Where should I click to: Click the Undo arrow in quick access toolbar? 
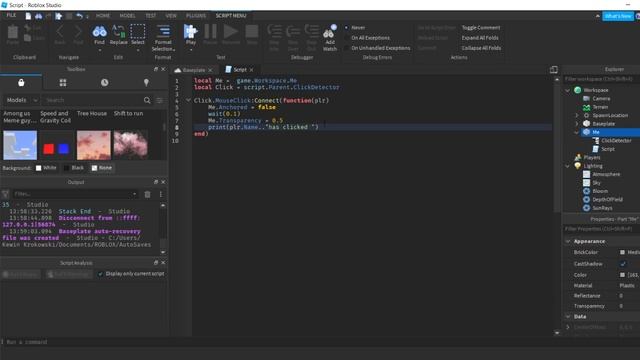(x=79, y=16)
